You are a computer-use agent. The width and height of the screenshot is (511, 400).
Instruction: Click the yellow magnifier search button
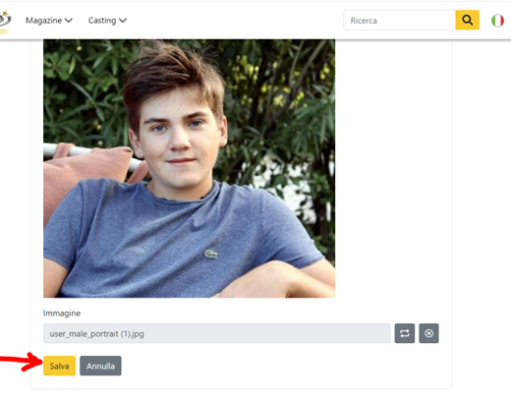tap(467, 20)
